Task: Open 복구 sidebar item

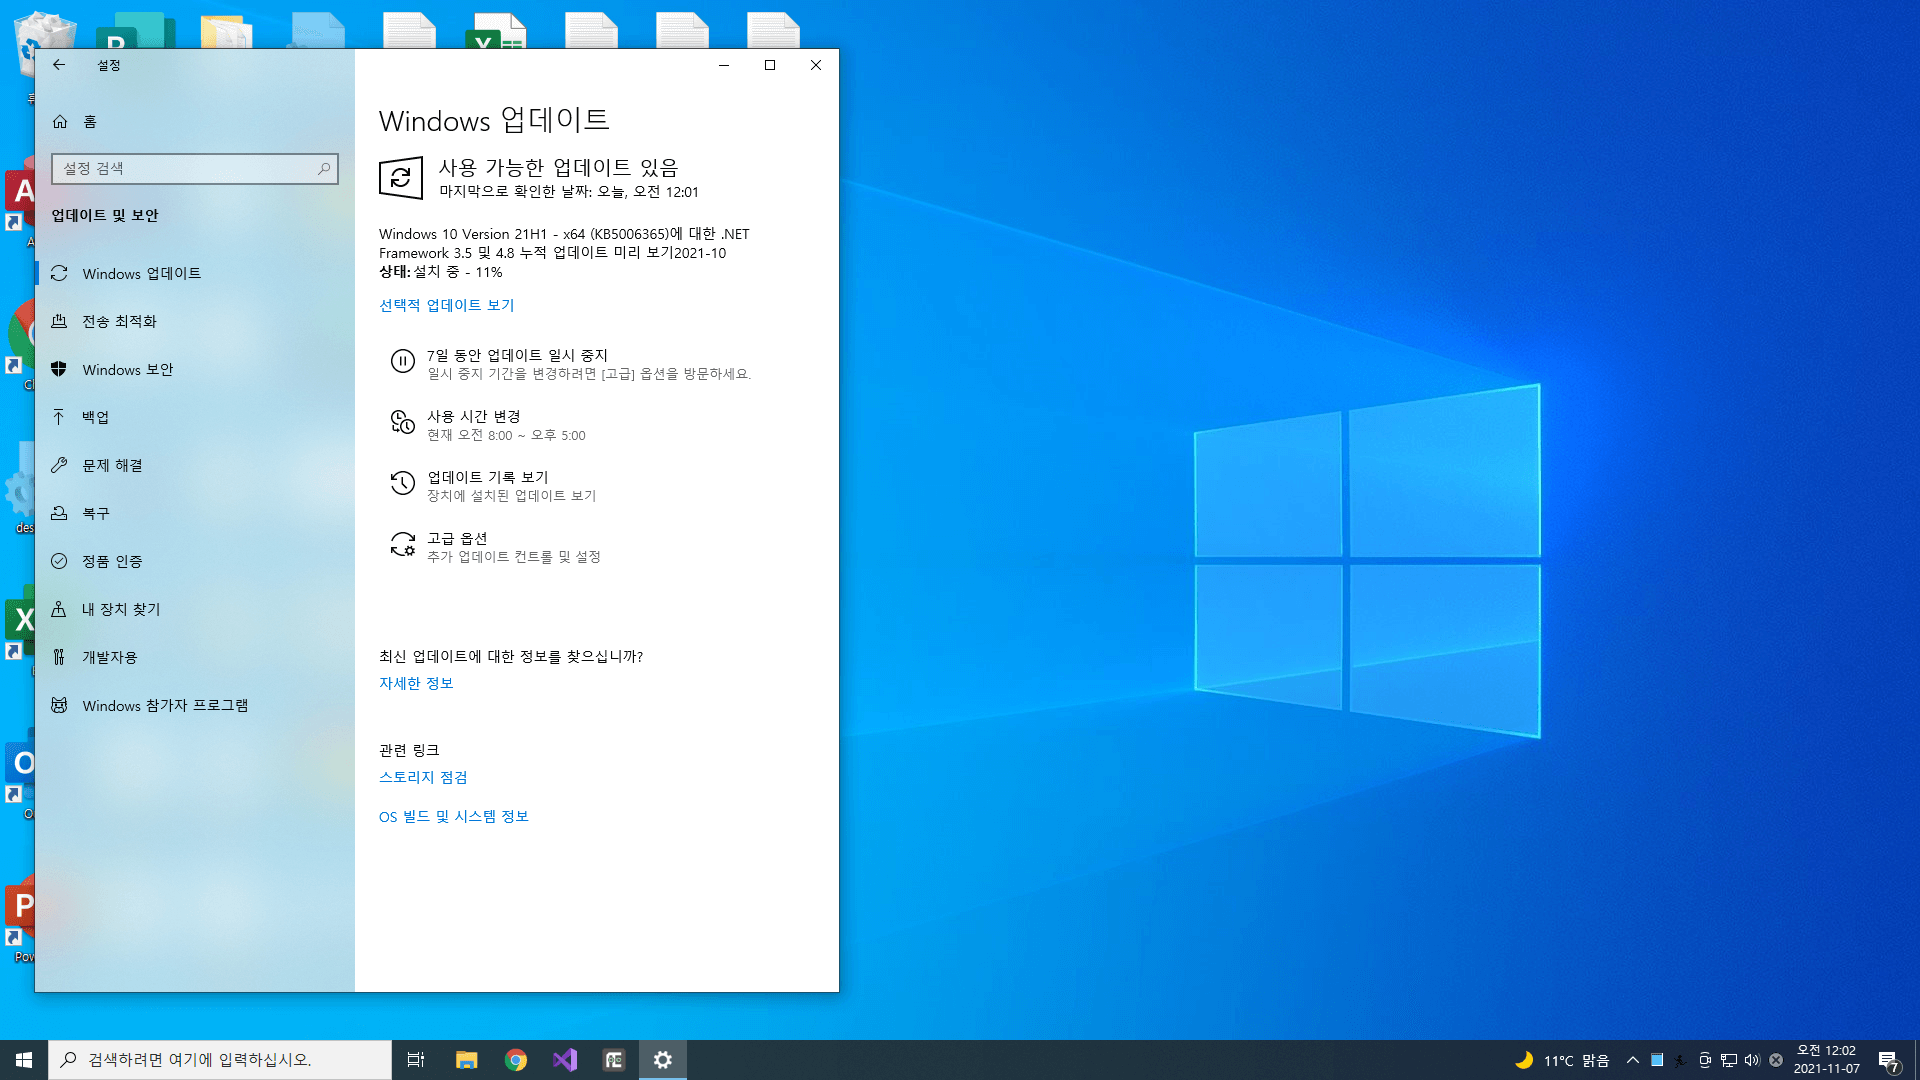Action: [195, 513]
